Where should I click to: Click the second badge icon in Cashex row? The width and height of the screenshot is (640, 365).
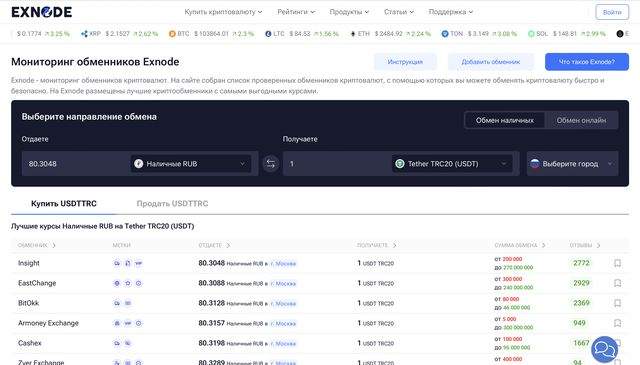point(128,343)
